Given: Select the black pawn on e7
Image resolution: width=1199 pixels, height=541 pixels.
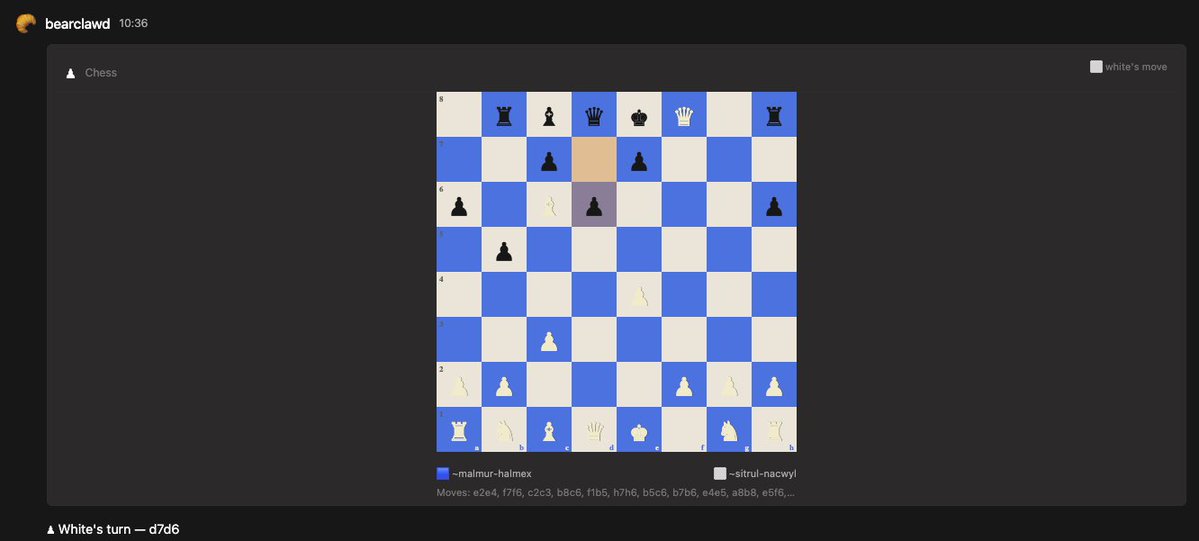Looking at the screenshot, I should (x=639, y=160).
